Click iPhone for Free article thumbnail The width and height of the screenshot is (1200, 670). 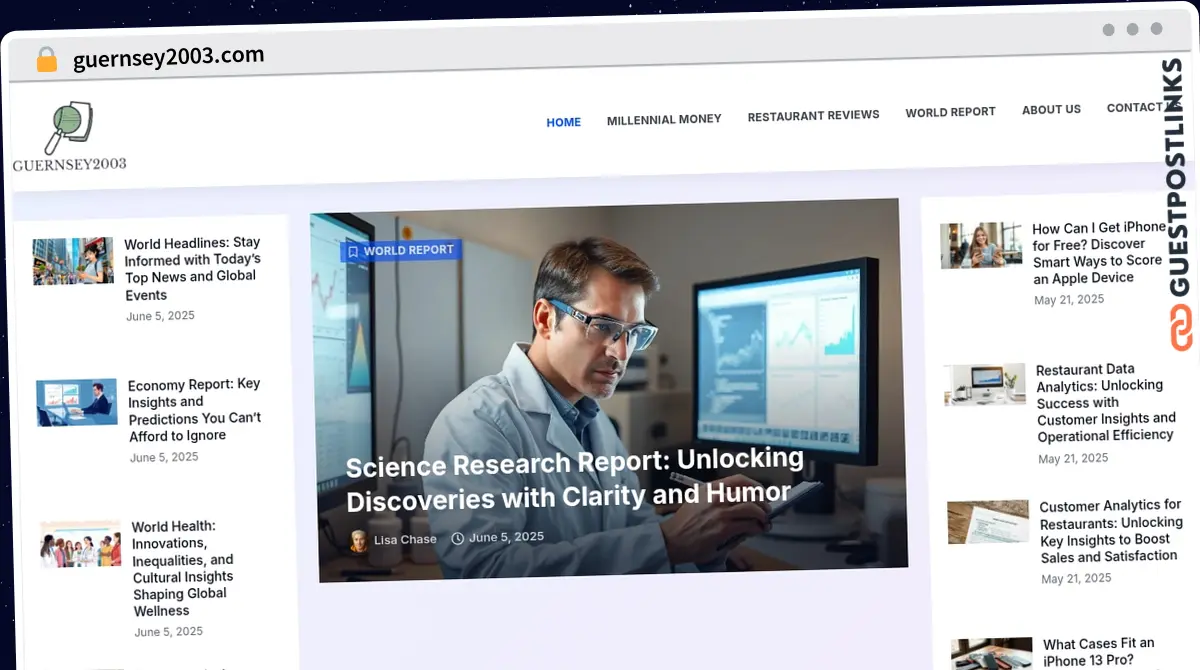click(981, 245)
